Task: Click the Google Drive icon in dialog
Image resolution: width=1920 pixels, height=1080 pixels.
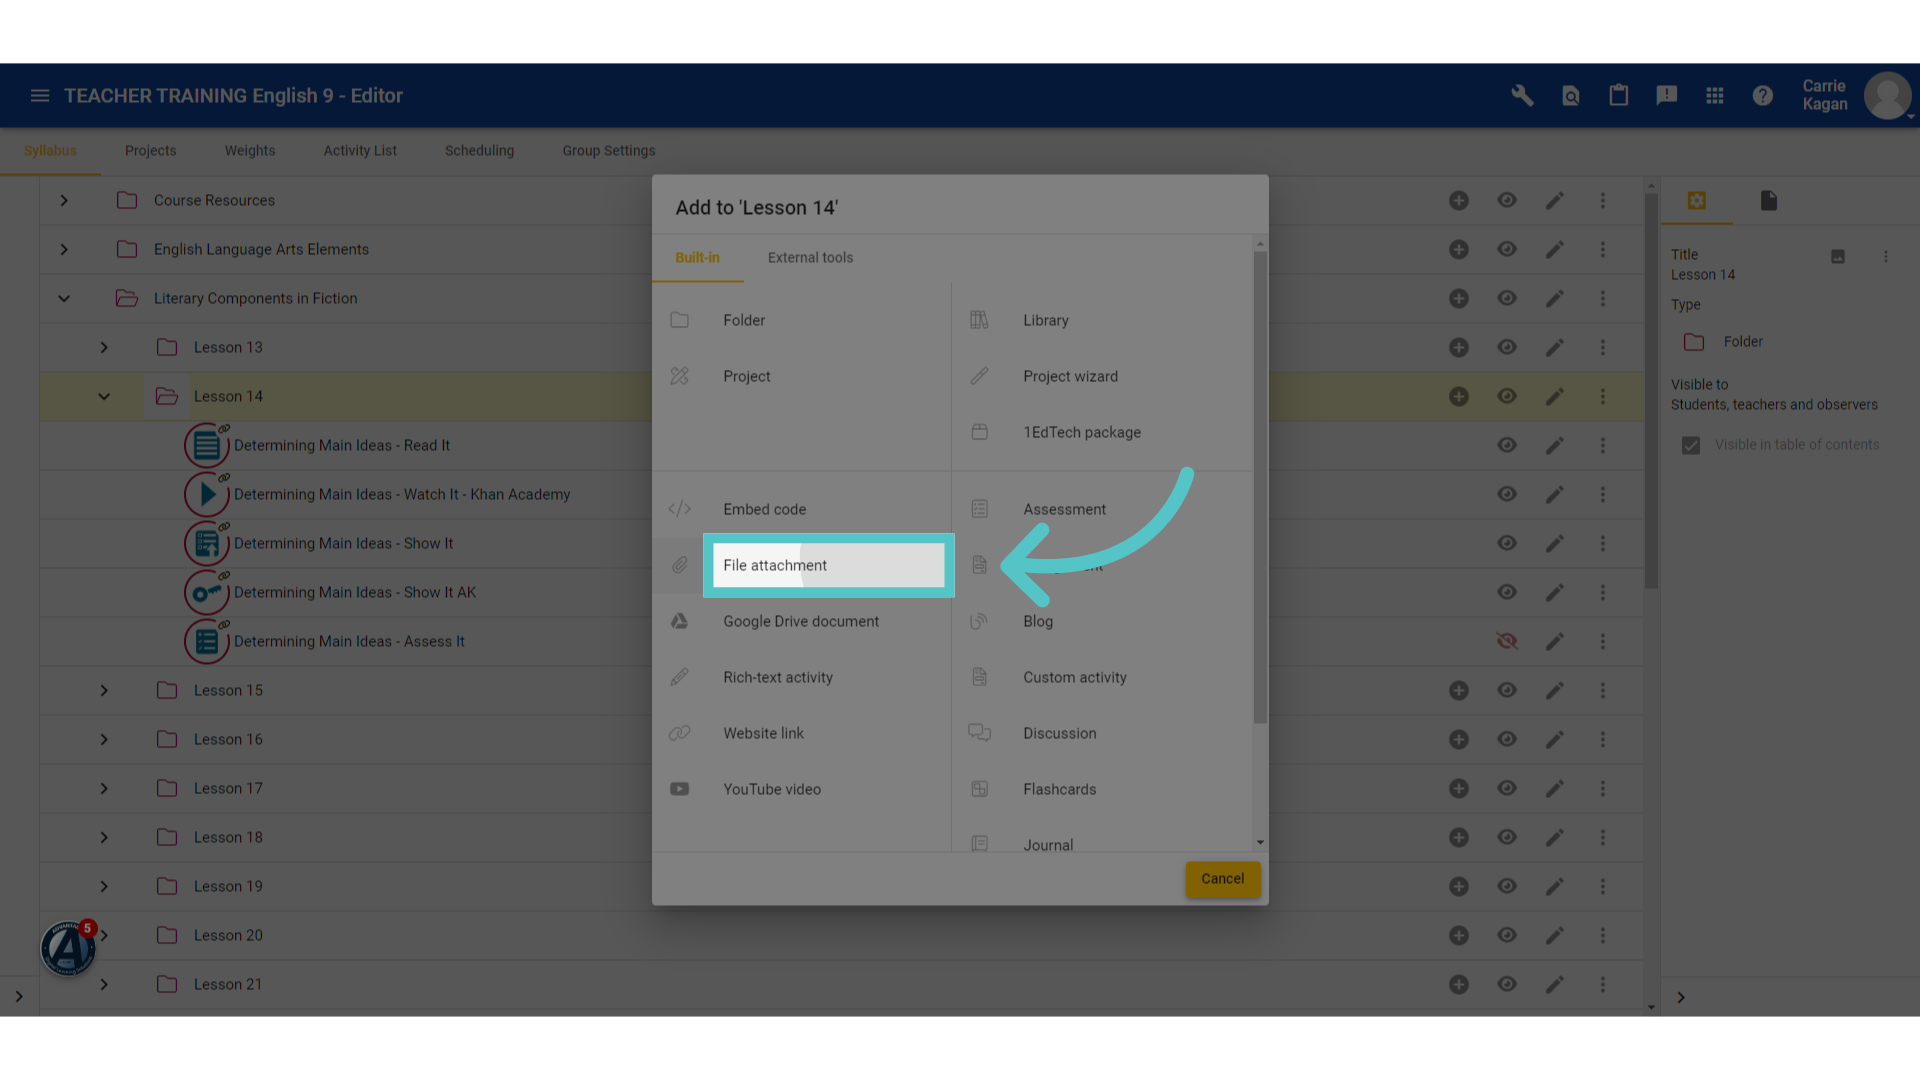Action: tap(680, 621)
